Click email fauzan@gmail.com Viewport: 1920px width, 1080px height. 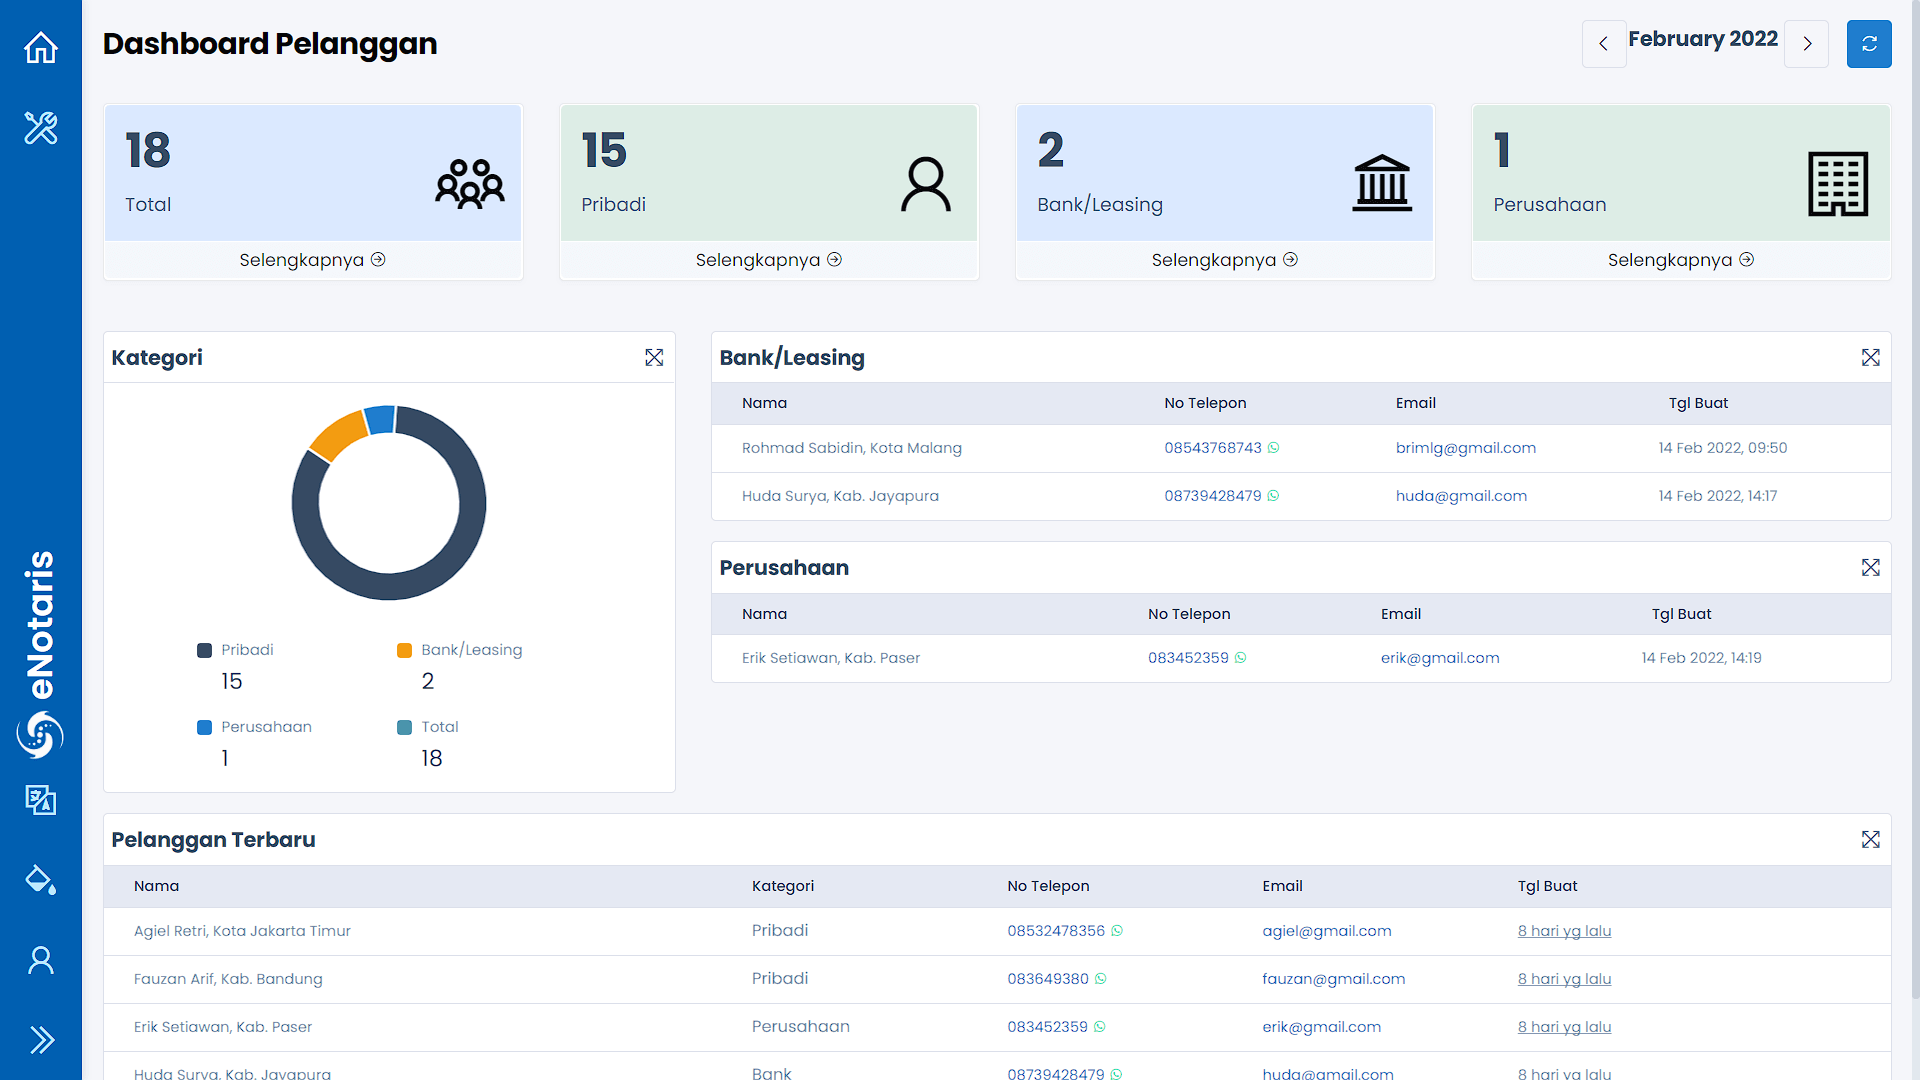(x=1333, y=979)
